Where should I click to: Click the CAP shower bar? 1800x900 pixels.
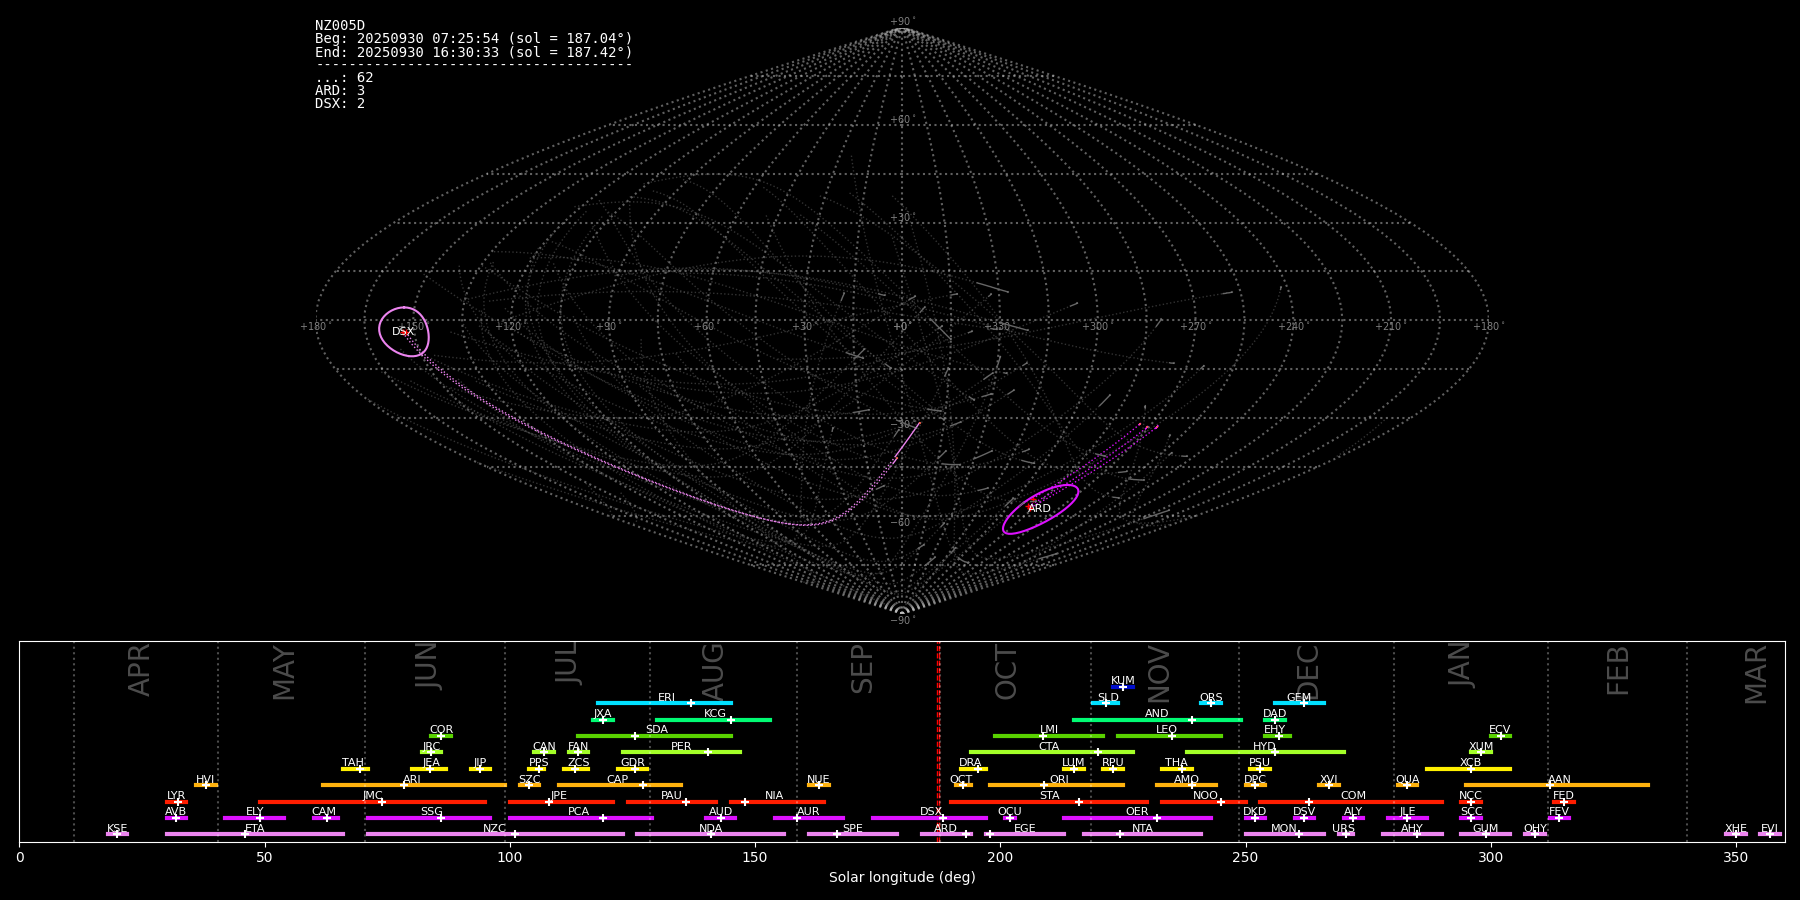pos(620,785)
